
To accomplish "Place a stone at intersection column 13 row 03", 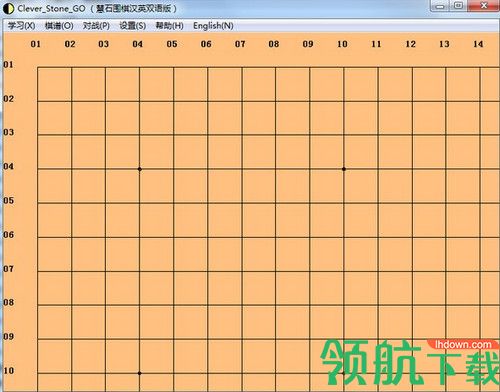I will point(446,135).
